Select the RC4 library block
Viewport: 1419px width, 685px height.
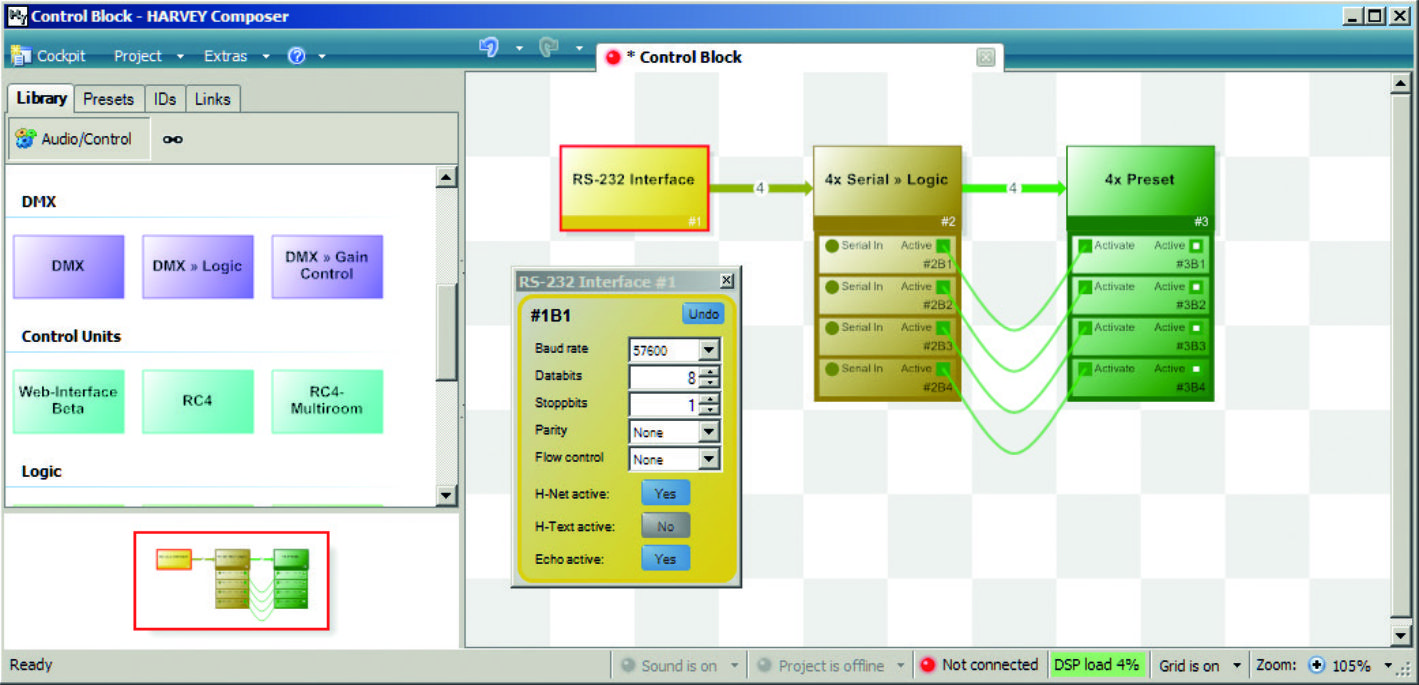(x=198, y=401)
